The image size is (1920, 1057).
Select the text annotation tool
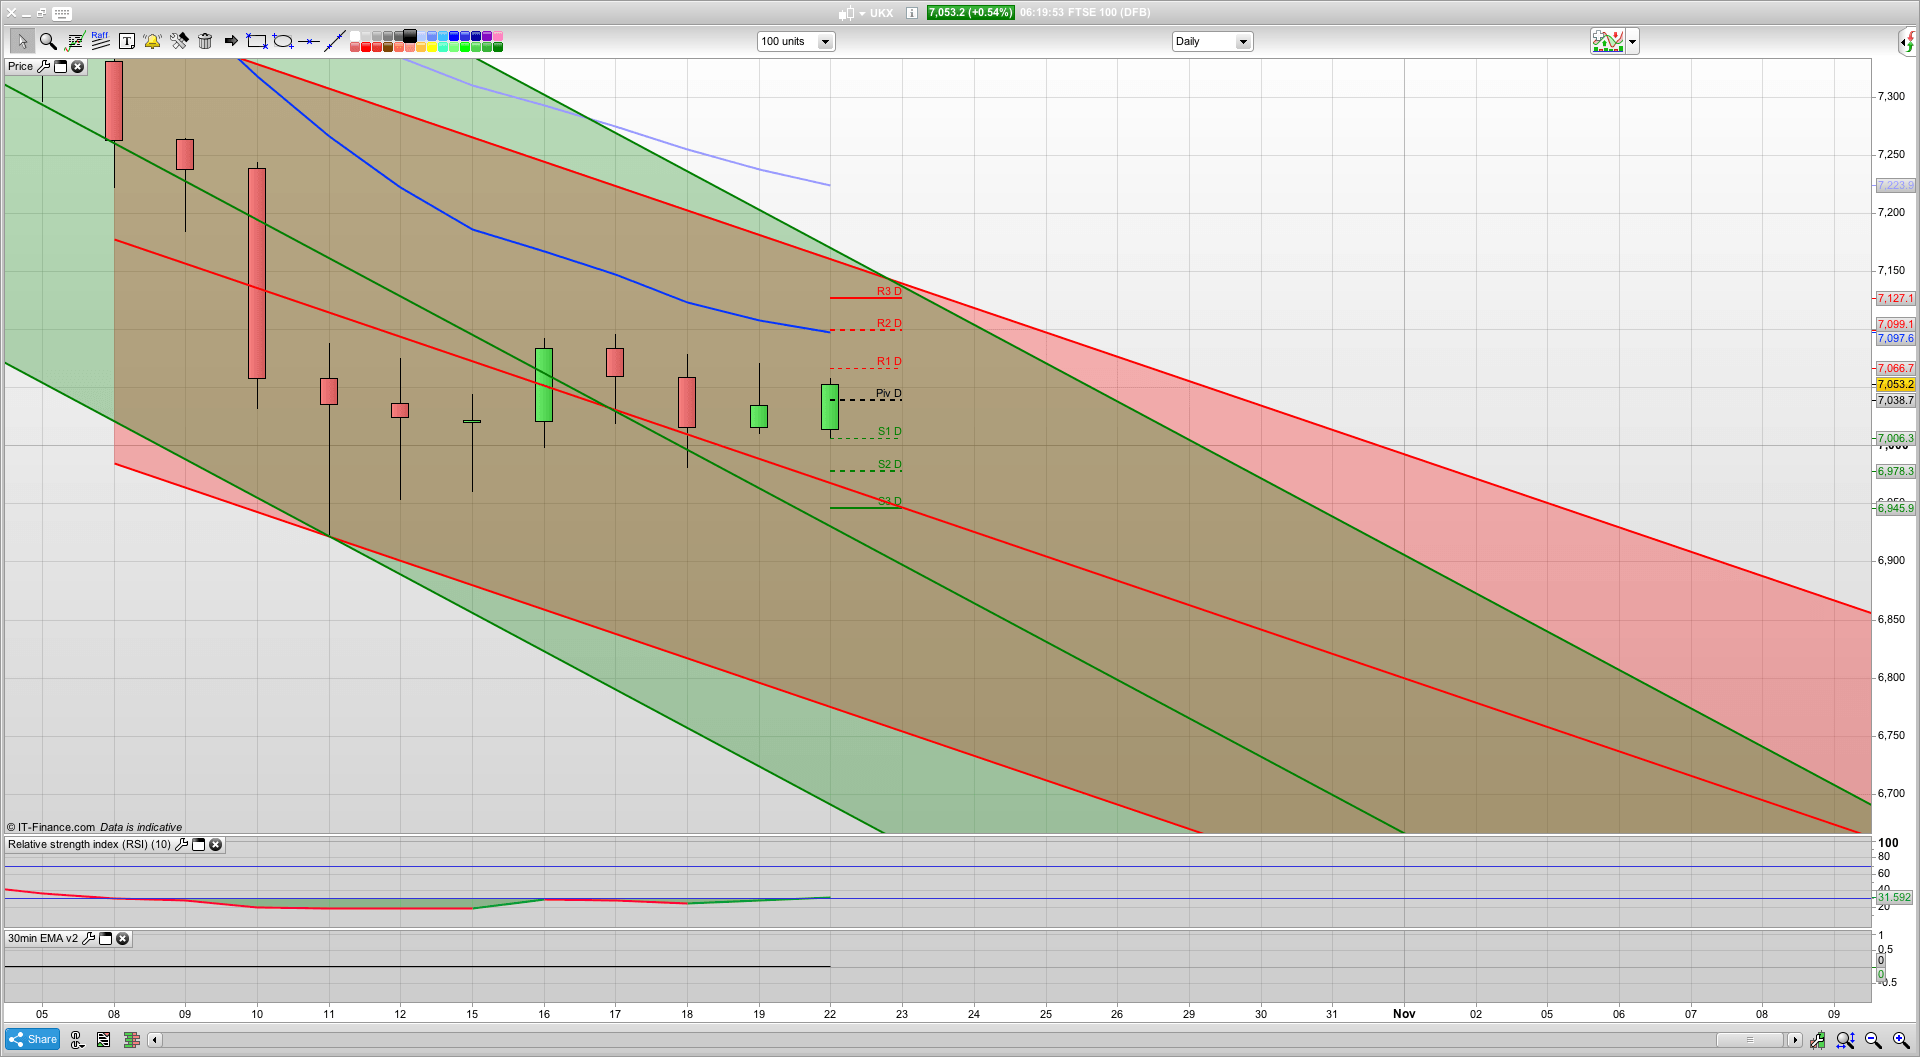click(127, 41)
